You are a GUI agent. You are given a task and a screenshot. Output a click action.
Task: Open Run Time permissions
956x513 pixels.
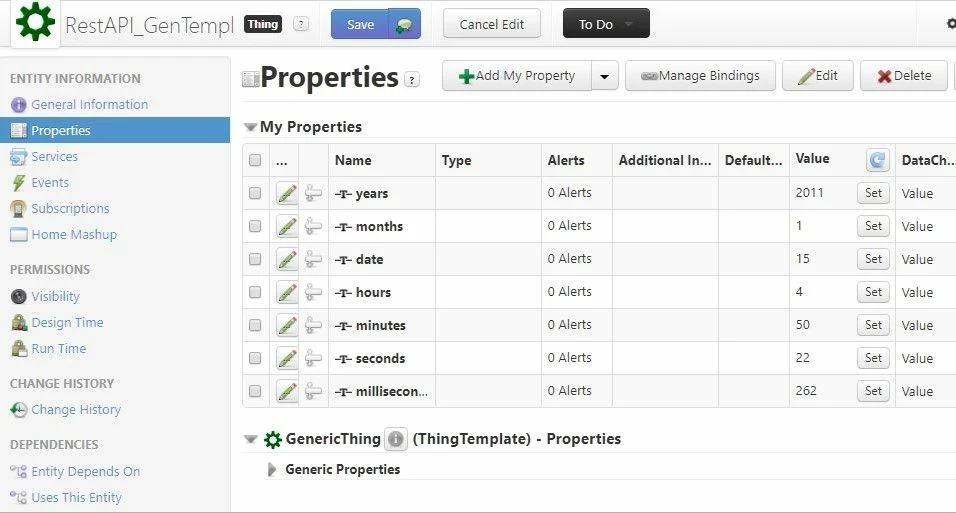pos(59,348)
